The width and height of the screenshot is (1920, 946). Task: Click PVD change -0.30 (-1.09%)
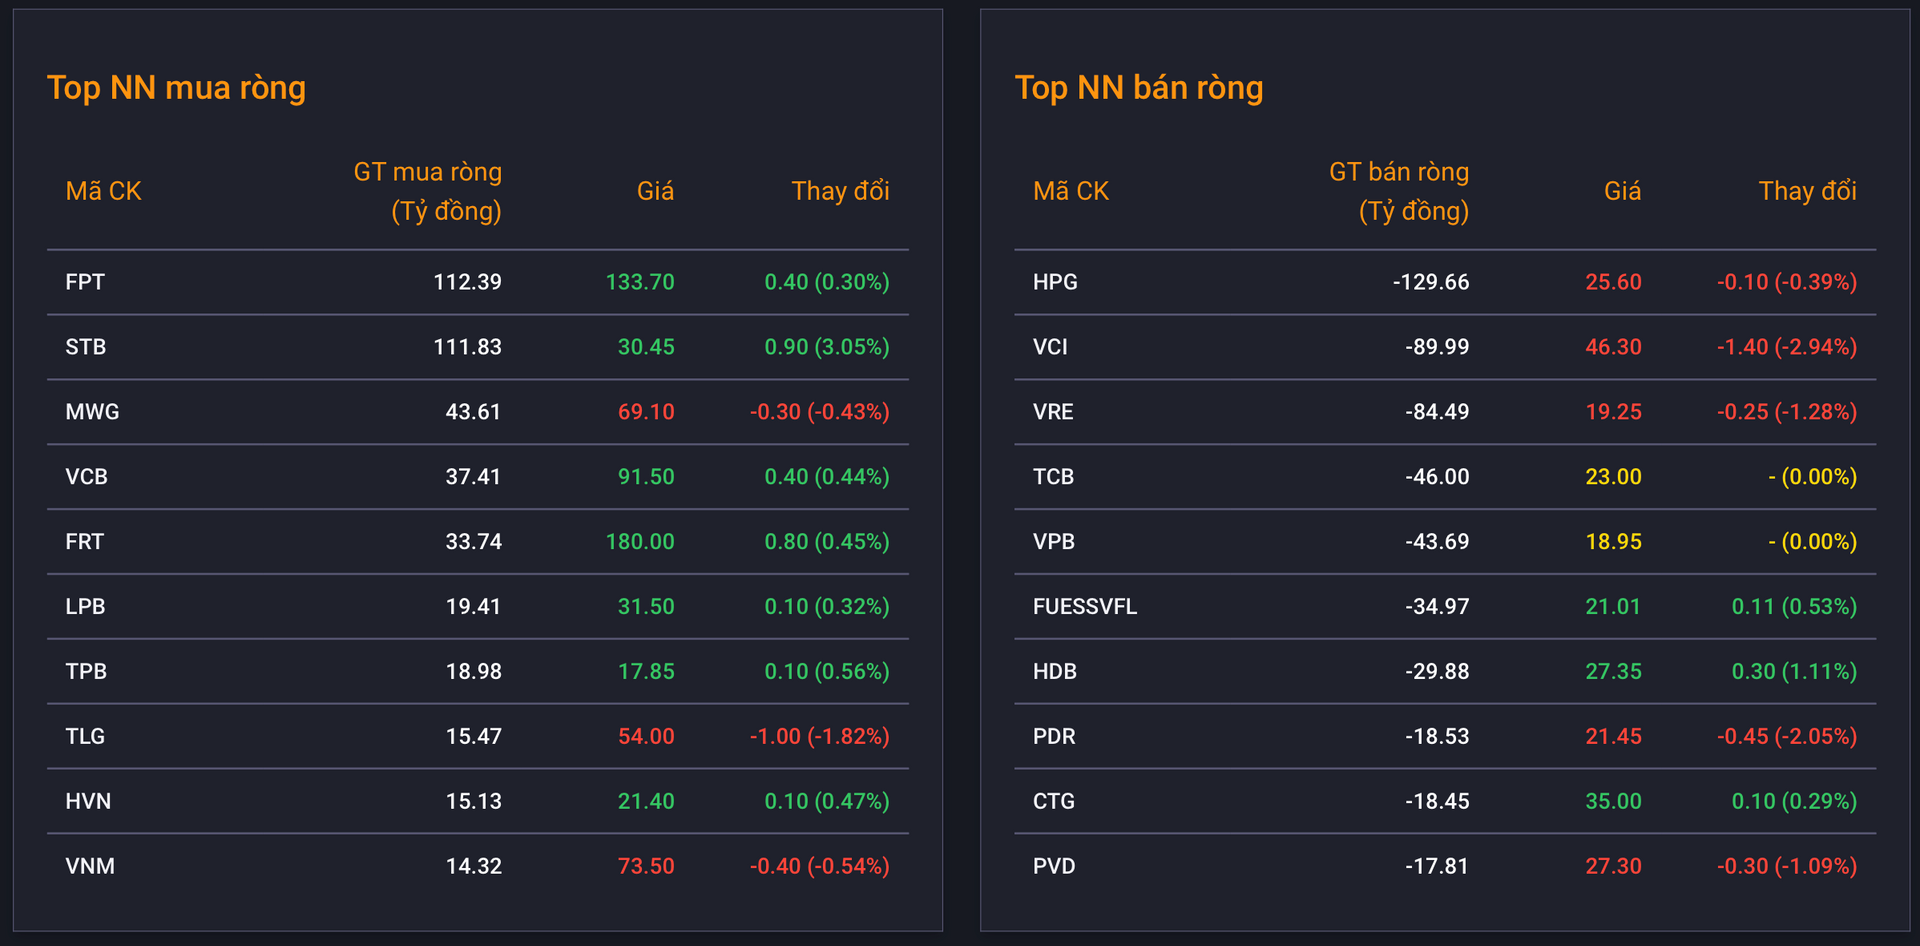(x=1787, y=867)
